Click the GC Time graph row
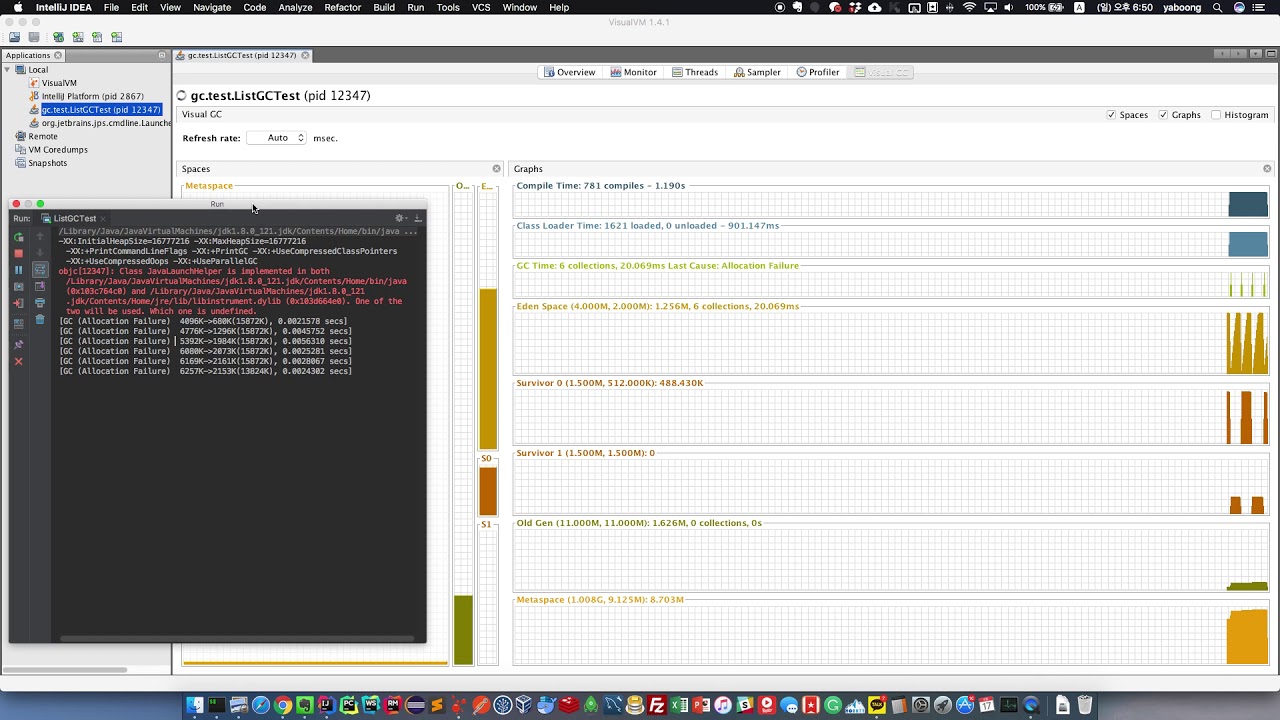 click(890, 285)
